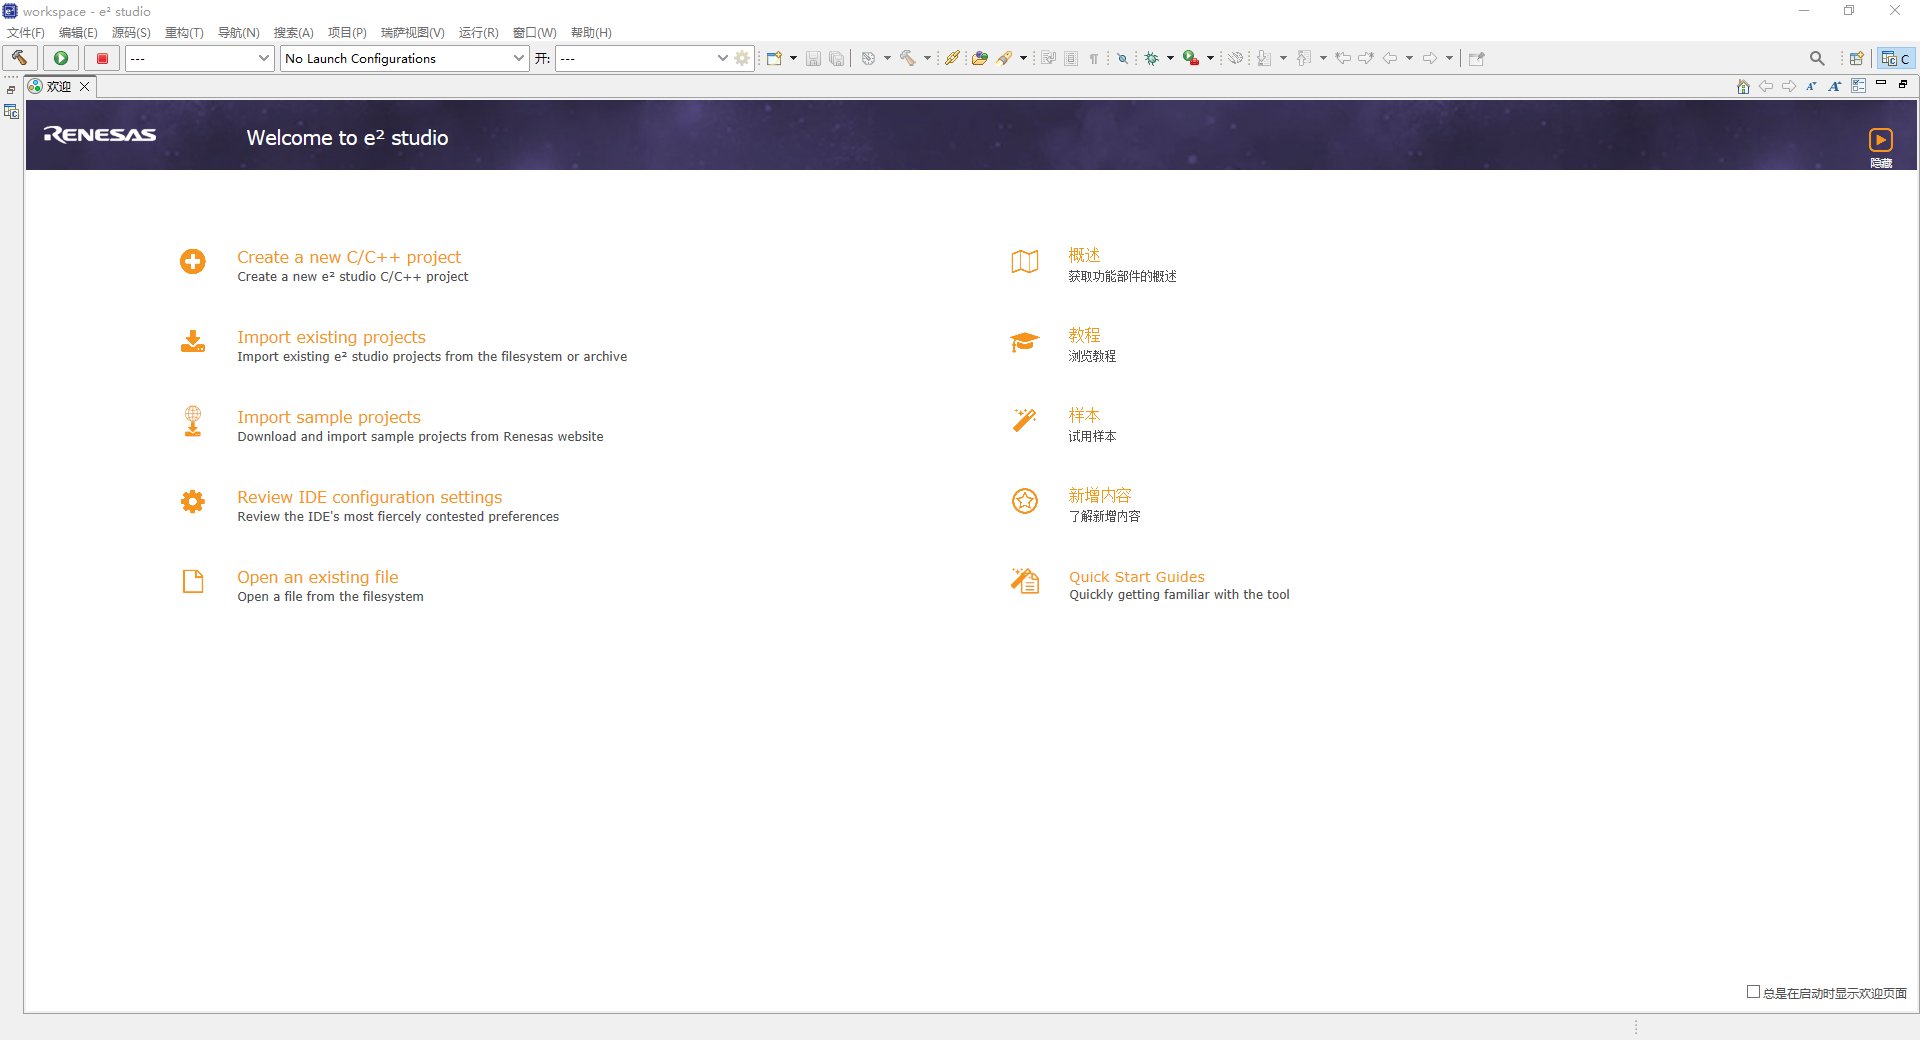1920x1040 pixels.
Task: Open the 编辑(E) menu
Action: pos(78,33)
